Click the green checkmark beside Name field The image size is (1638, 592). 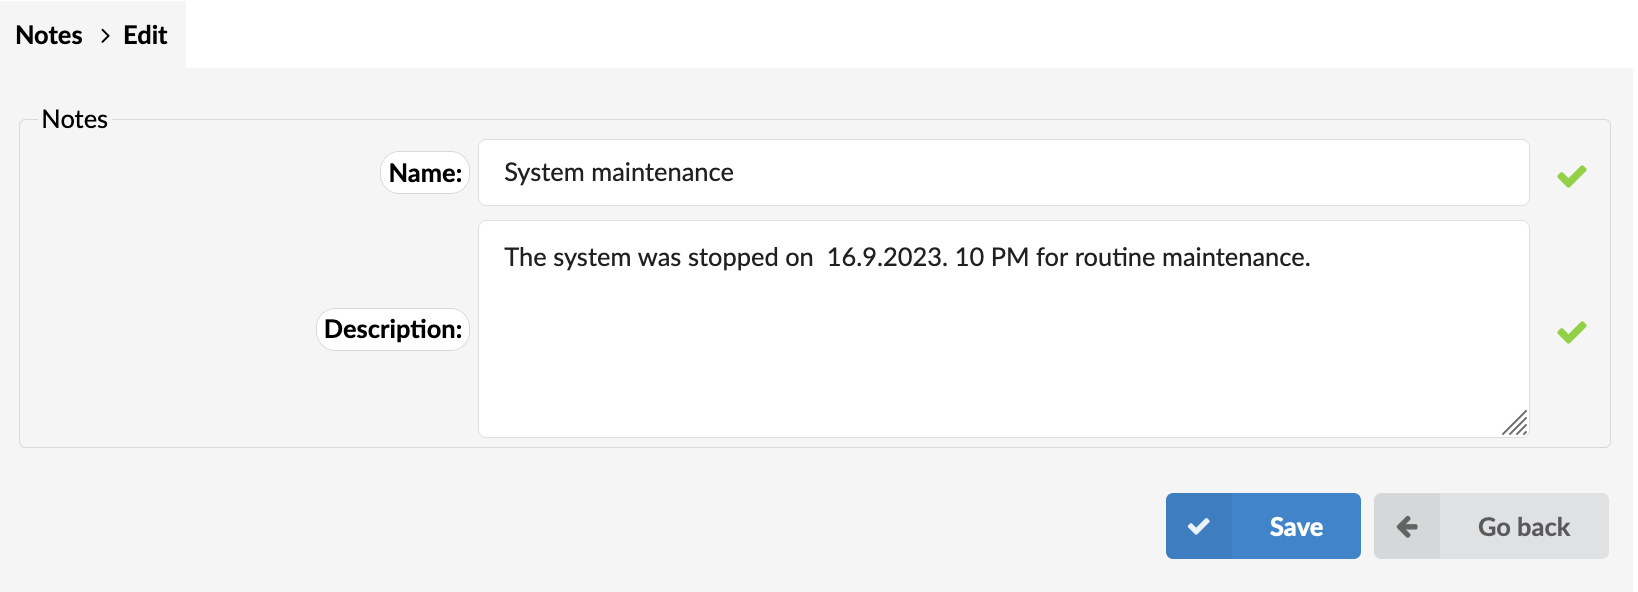[1571, 176]
